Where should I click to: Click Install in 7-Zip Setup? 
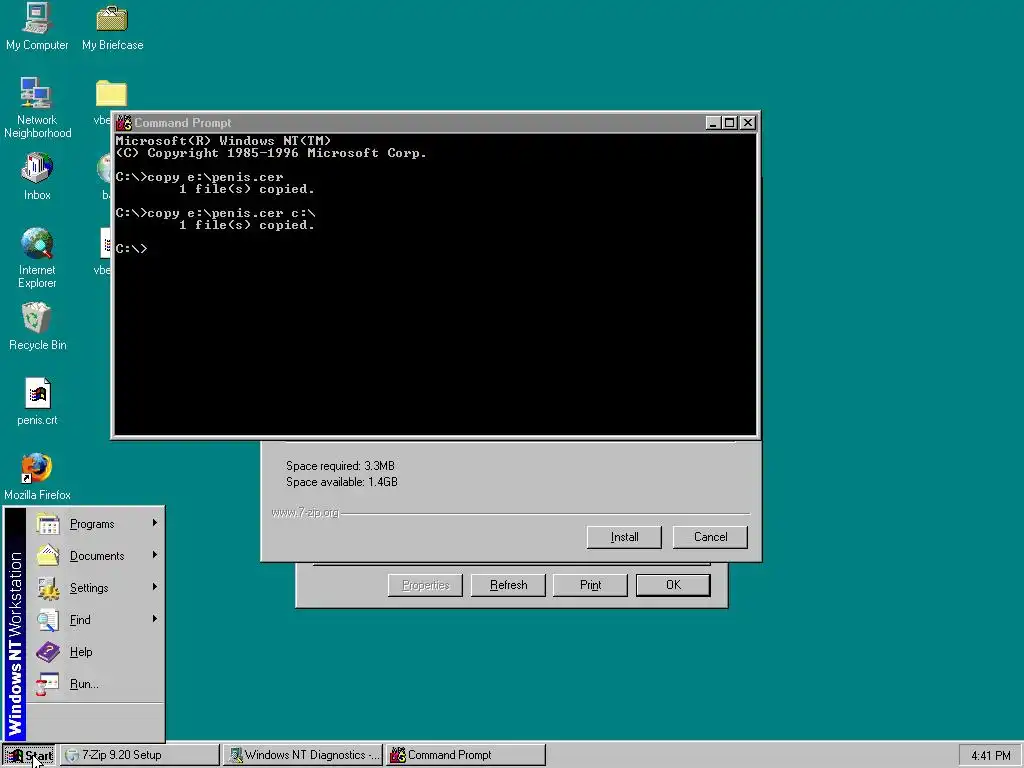pyautogui.click(x=624, y=537)
